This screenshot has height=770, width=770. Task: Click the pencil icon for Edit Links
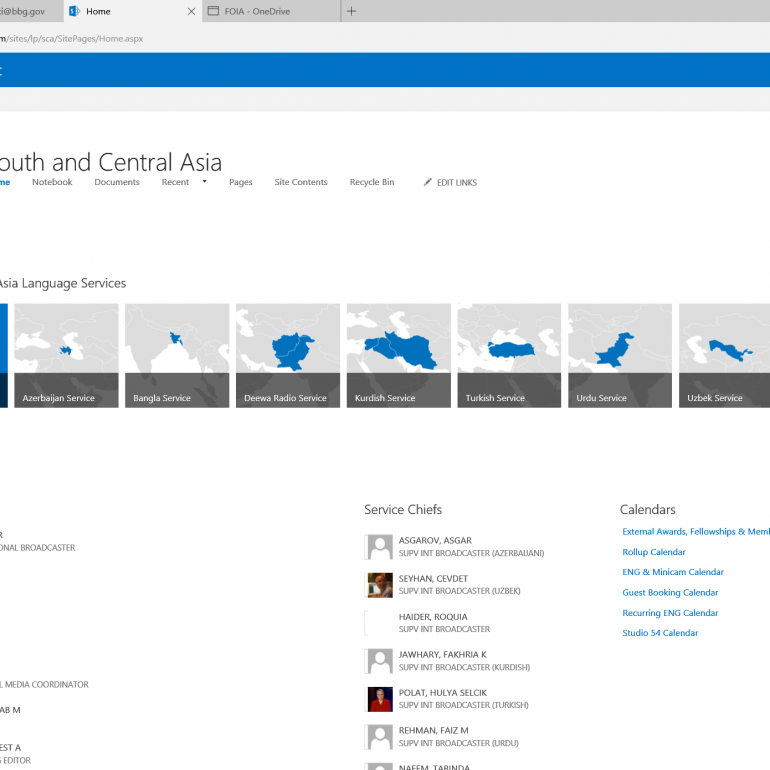coord(428,182)
